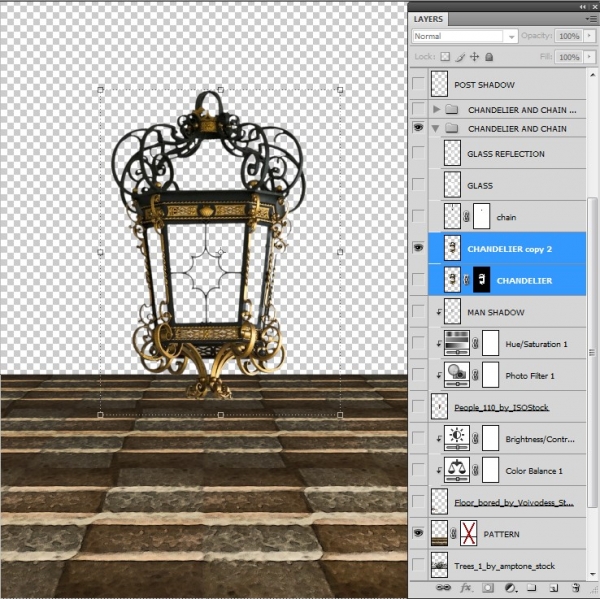
Task: Select CHANDELIER copy 2 layer thumbnail
Action: click(x=452, y=248)
